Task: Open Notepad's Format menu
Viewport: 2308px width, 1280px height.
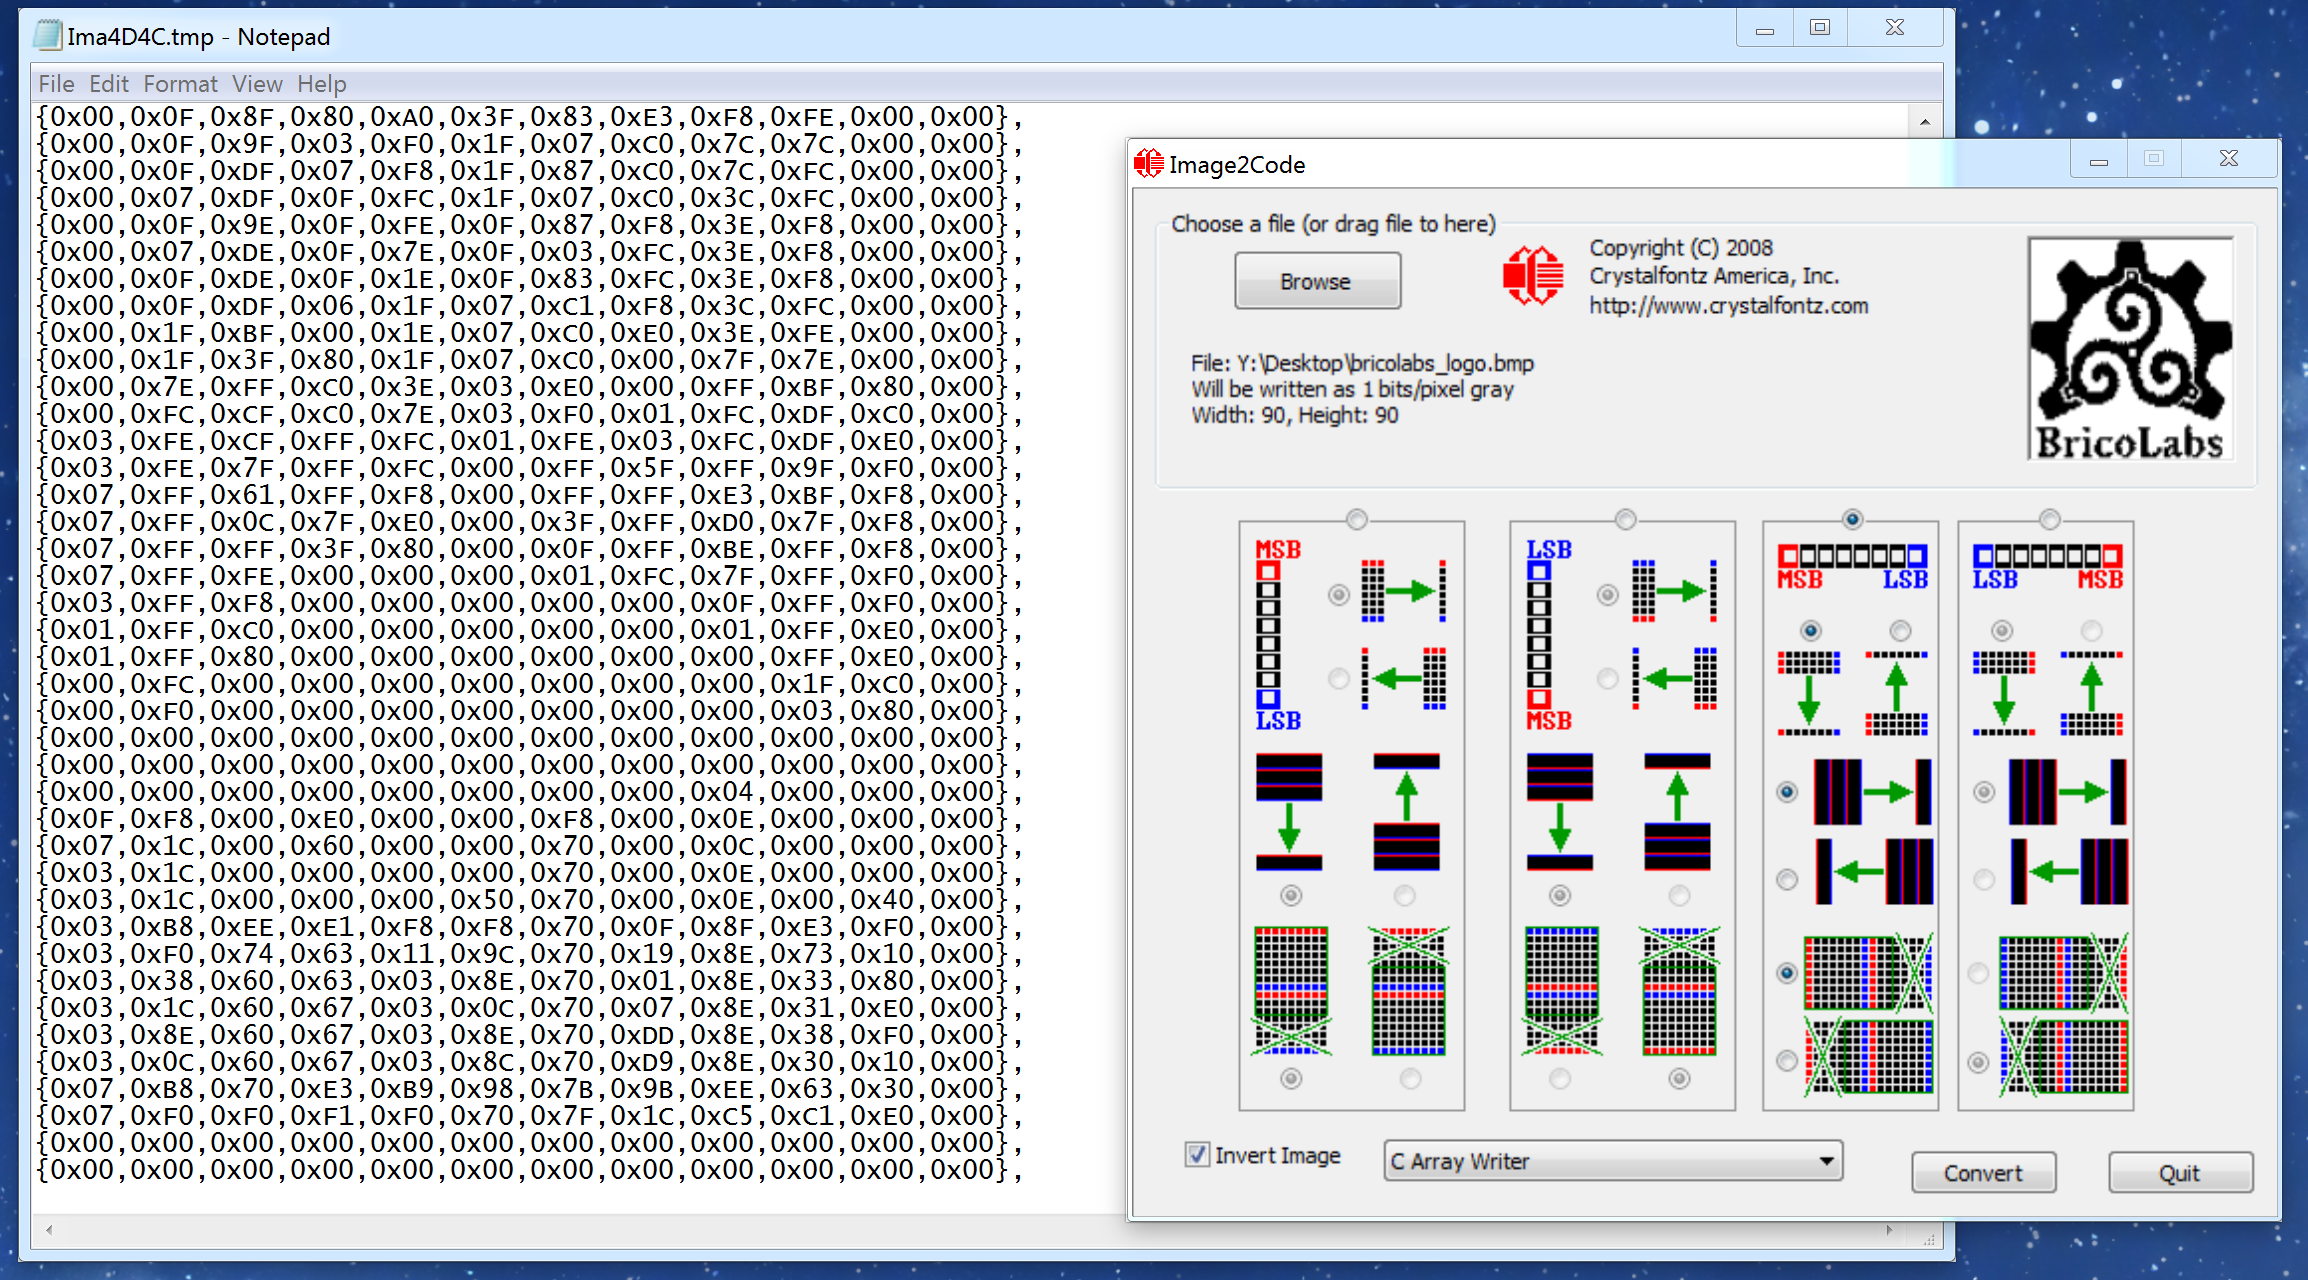Action: click(x=180, y=84)
